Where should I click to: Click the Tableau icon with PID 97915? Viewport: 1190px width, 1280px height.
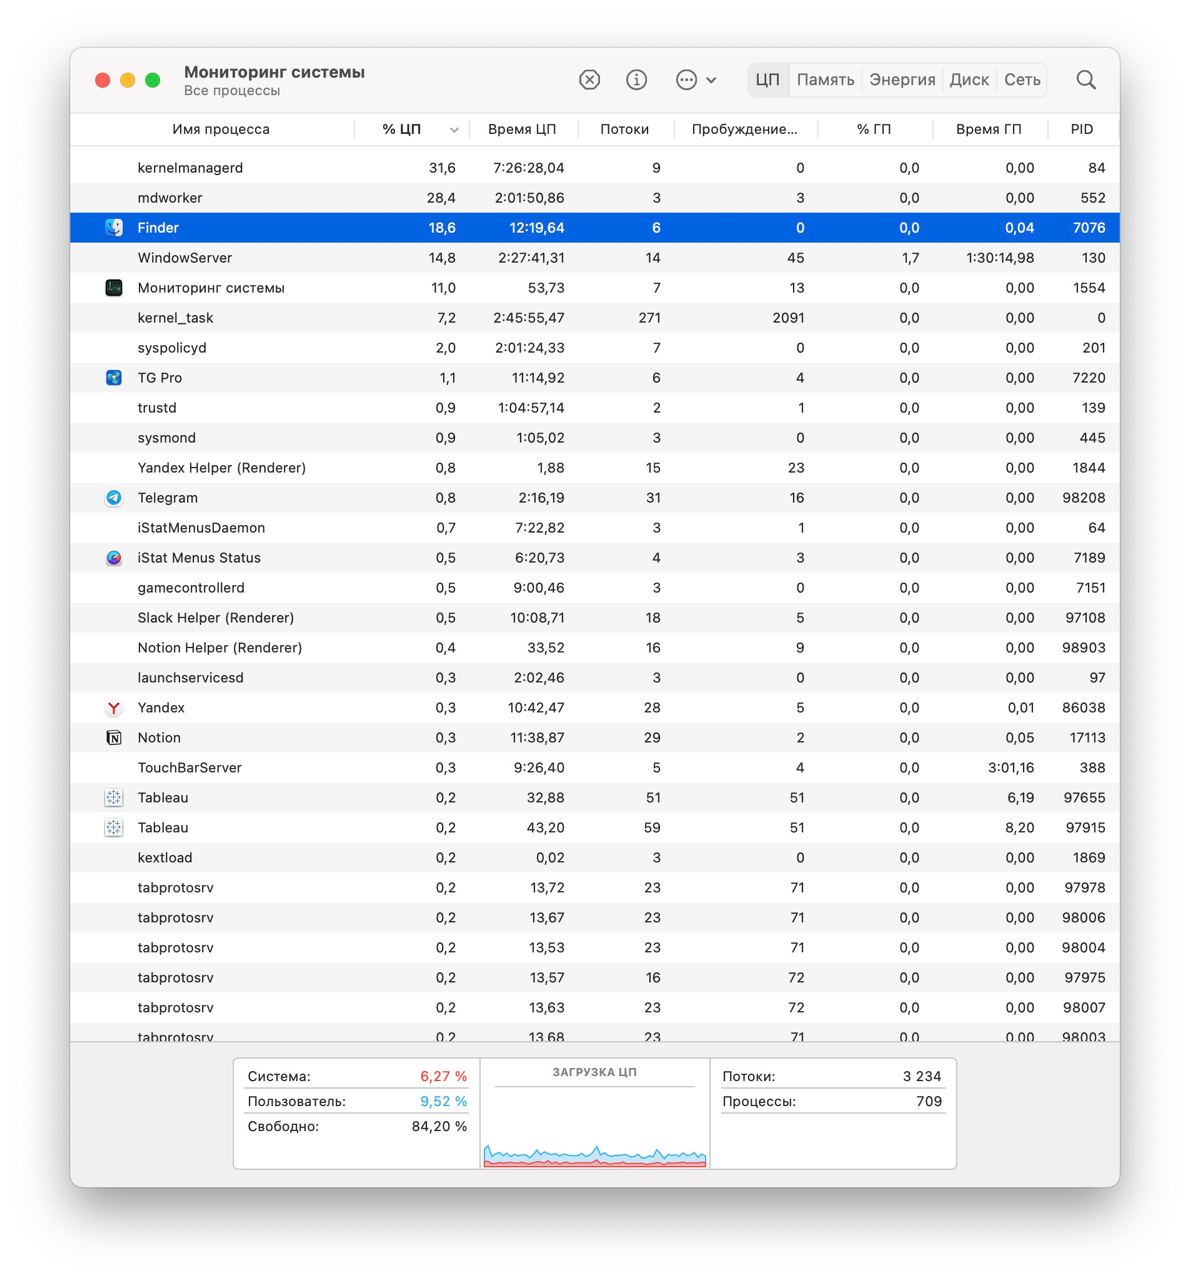114,828
